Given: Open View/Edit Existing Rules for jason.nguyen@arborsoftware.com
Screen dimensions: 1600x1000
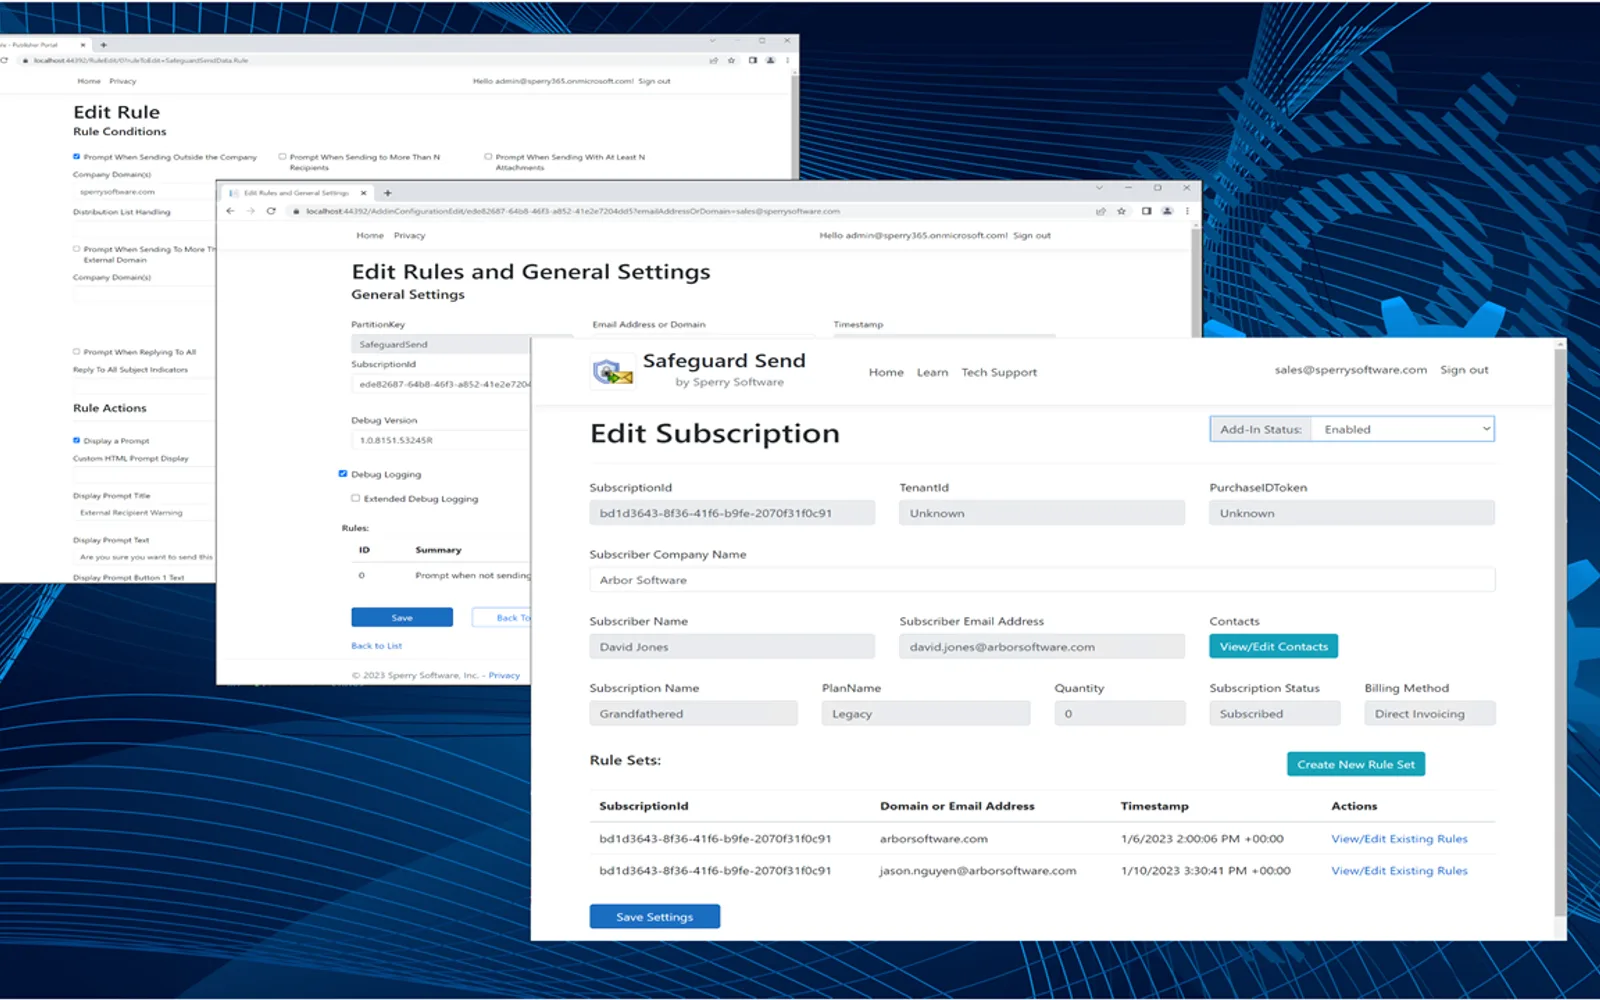Looking at the screenshot, I should (1399, 871).
